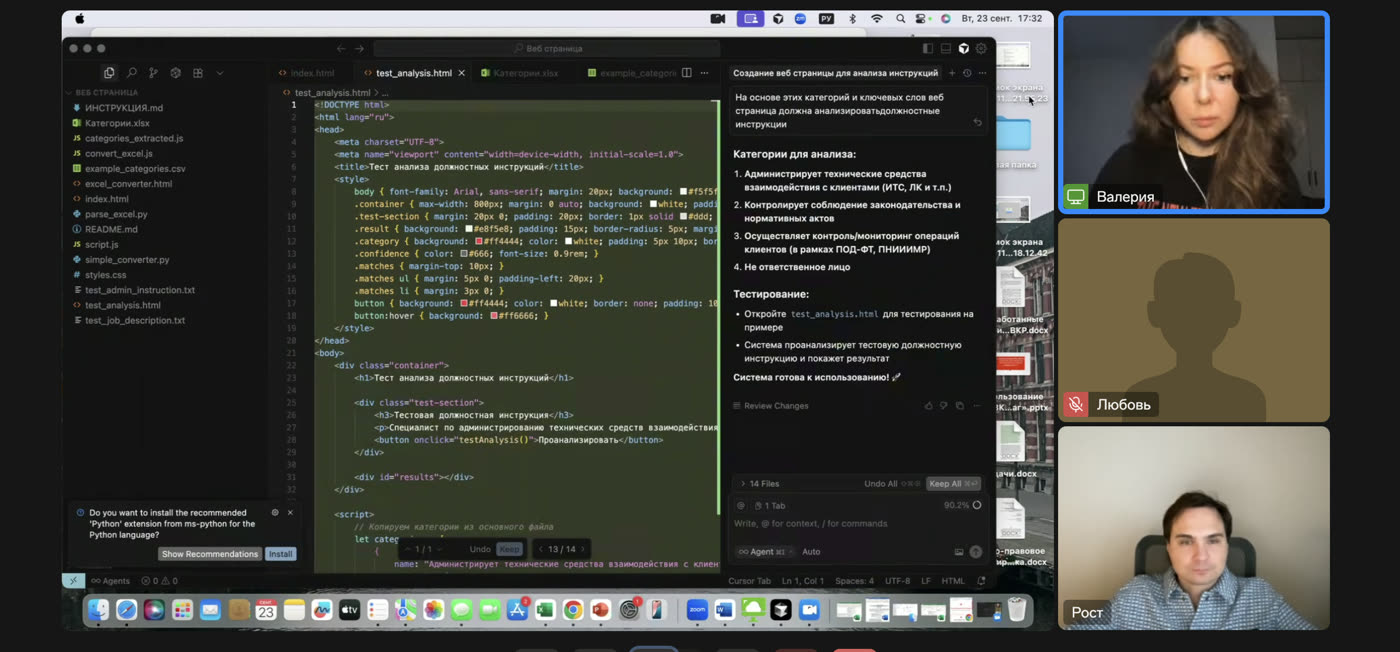Viewport: 1400px width, 652px height.
Task: Toggle the primary sidebar layout button
Action: 928,48
